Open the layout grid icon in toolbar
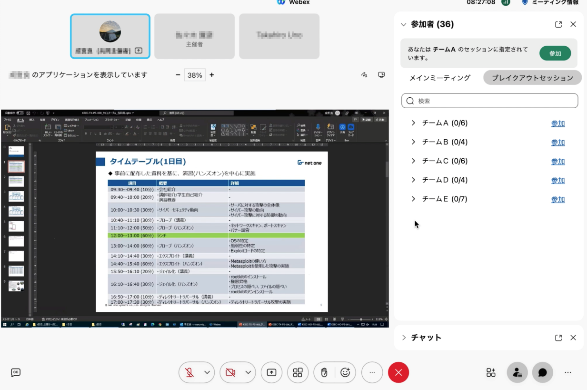 pyautogui.click(x=298, y=372)
